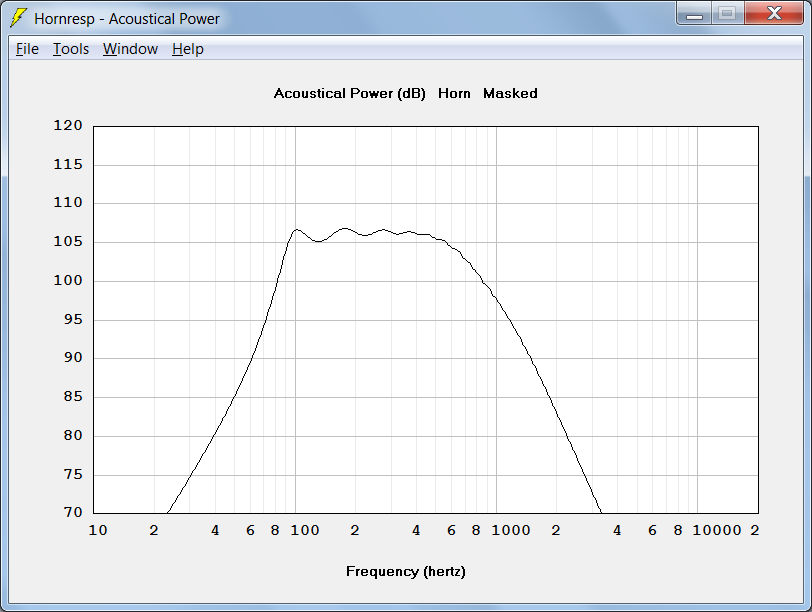Click the 85 dB y-axis label
812x612 pixels.
click(x=73, y=397)
